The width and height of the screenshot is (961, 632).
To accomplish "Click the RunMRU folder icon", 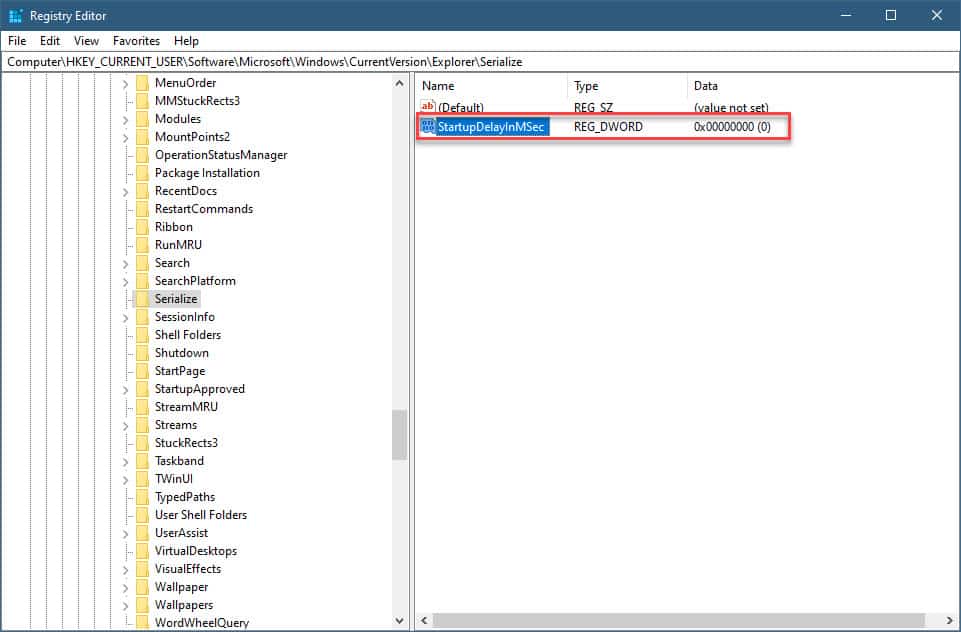I will click(x=142, y=245).
